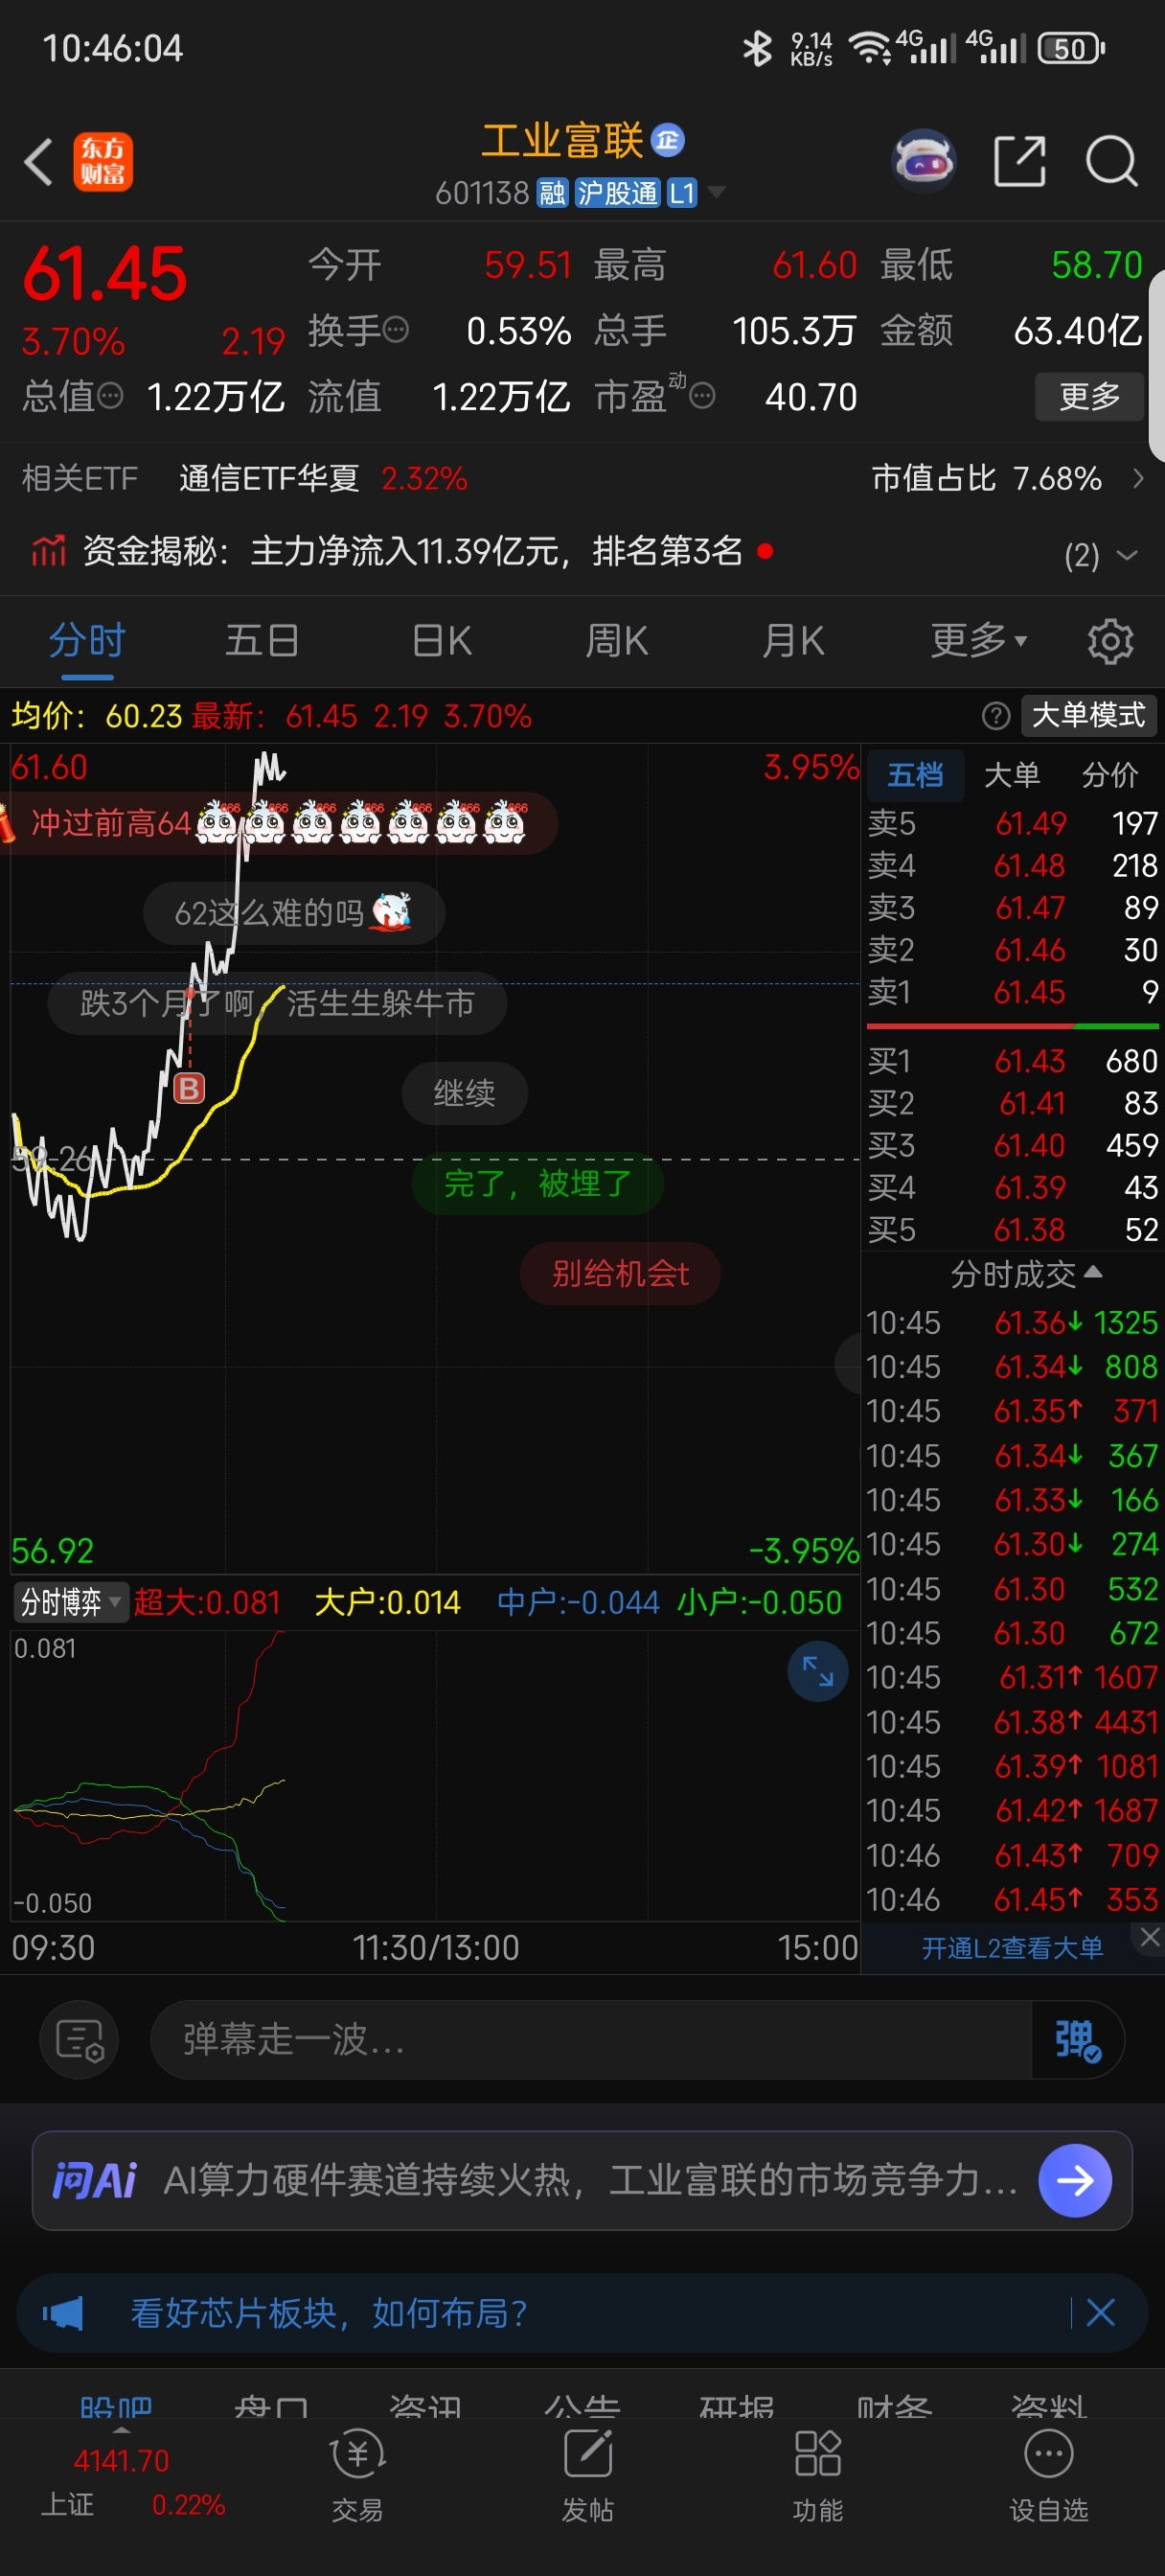Screen dimensions: 1165x2576
Task: Send the 问AI question arrow button
Action: [x=1075, y=2180]
